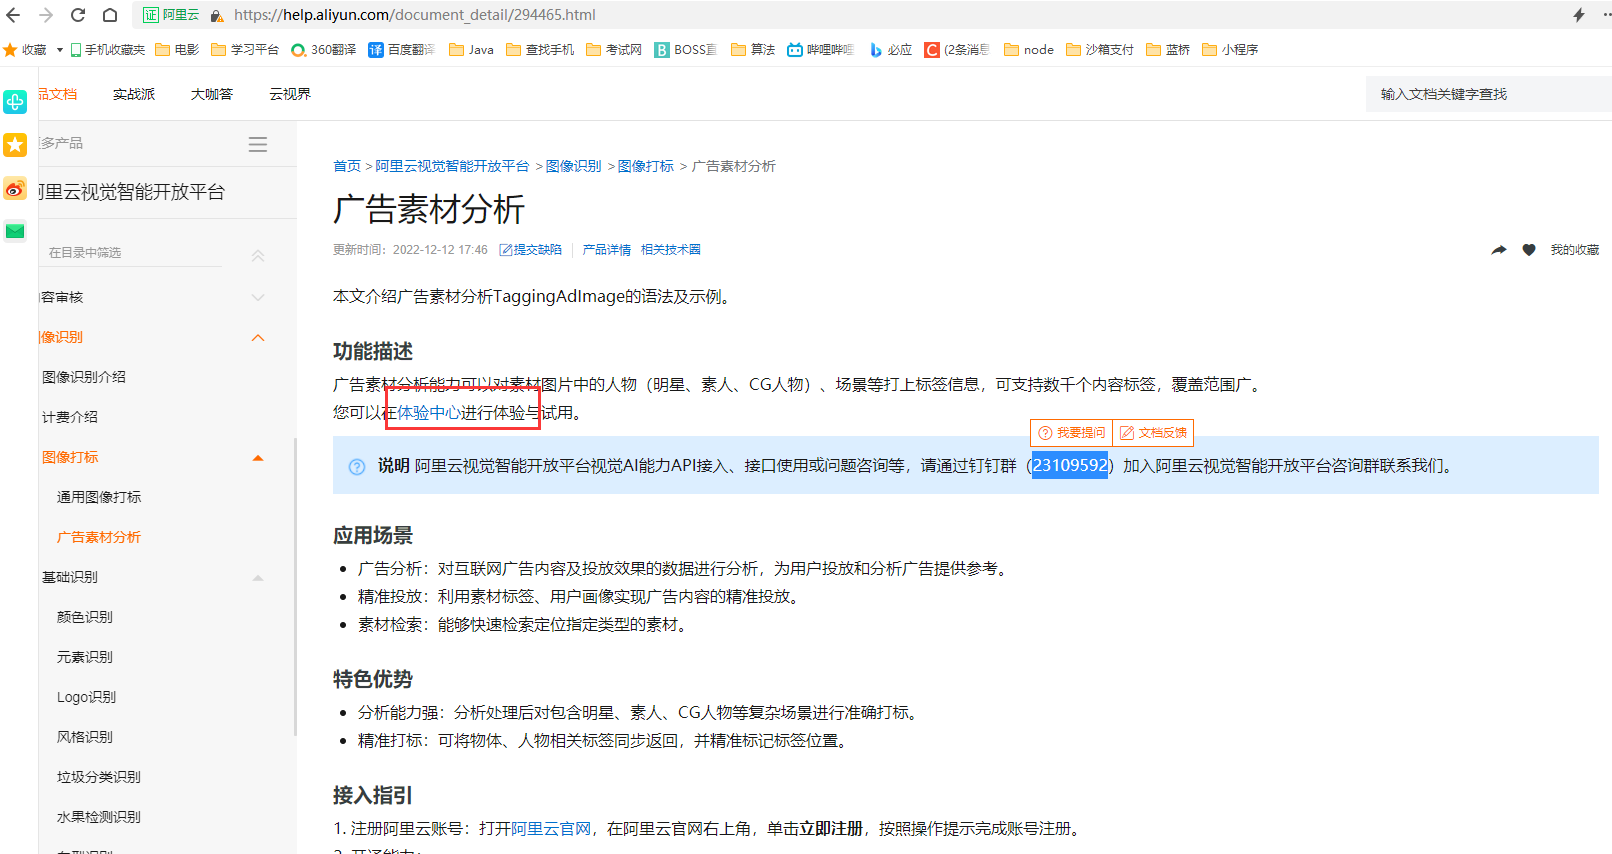Open the favorites dropdown arrow after 收藏

coord(60,49)
